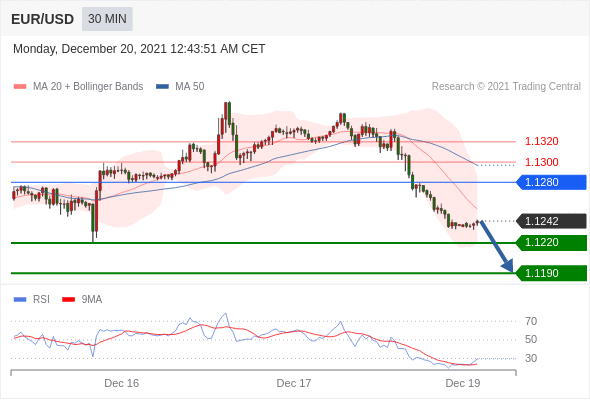The height and width of the screenshot is (400, 590).
Task: Click the RSI blue legend swatch
Action: [x=20, y=300]
